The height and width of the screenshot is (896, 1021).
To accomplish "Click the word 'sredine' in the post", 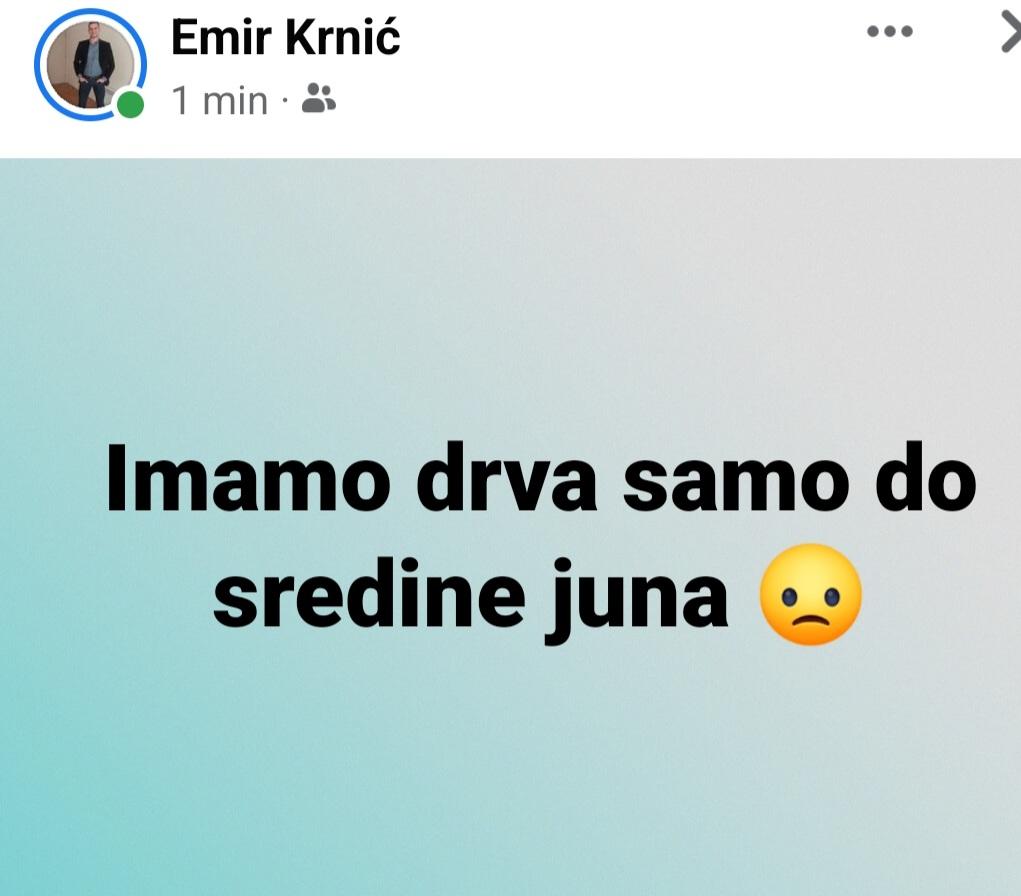I will pos(369,591).
